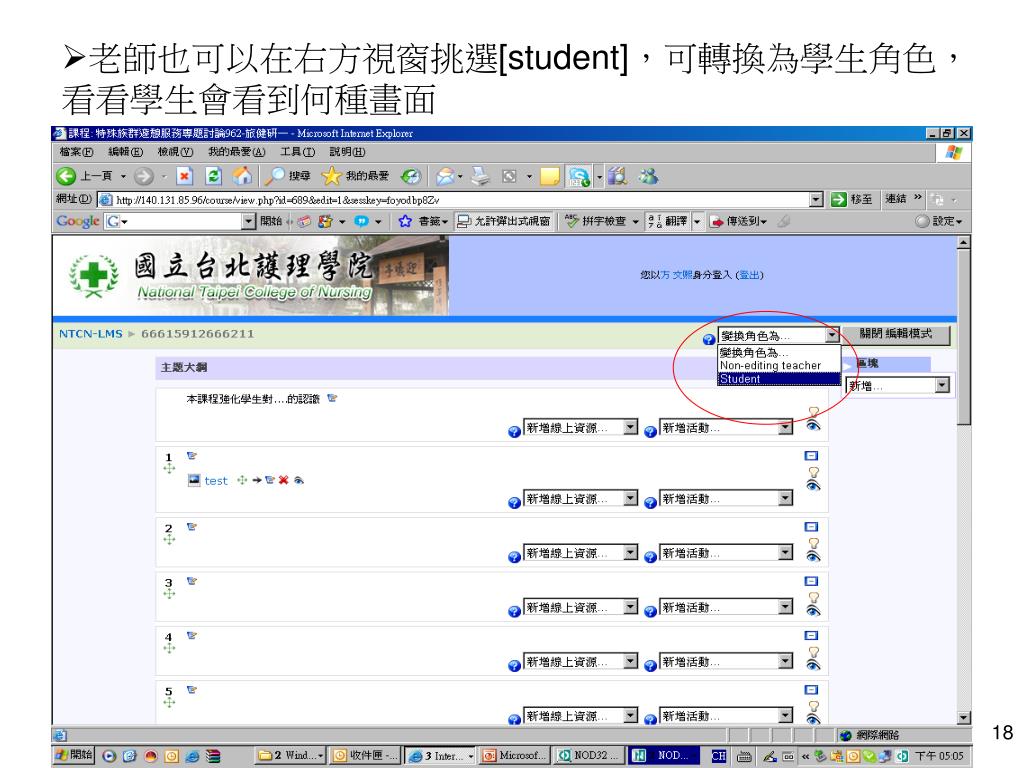Edit summary icon for week 1

[x=191, y=456]
